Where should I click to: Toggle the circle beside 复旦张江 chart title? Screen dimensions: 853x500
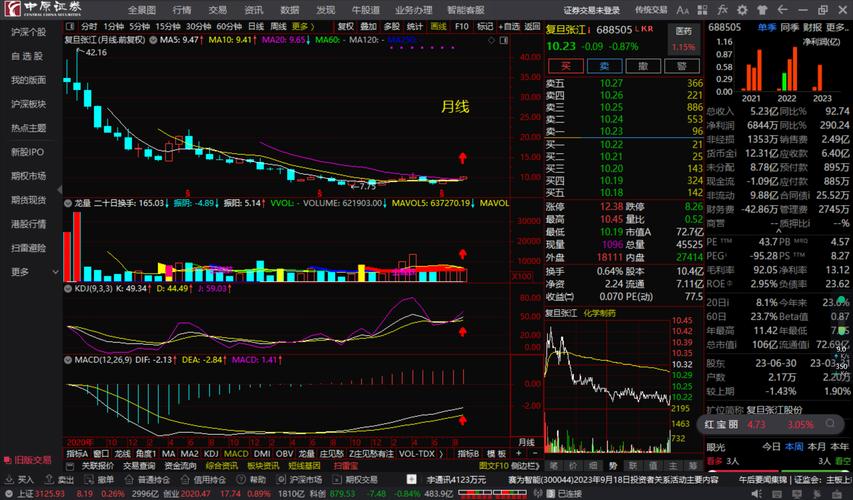click(153, 40)
